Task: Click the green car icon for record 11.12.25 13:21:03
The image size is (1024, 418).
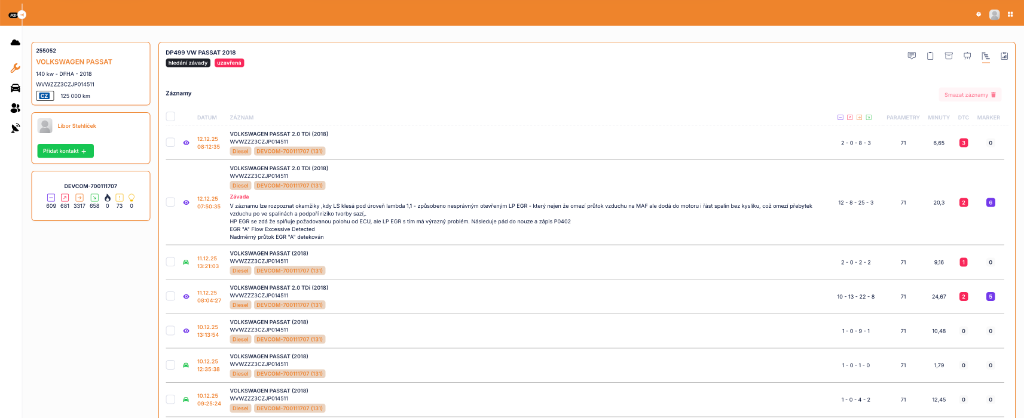Action: 186,262
